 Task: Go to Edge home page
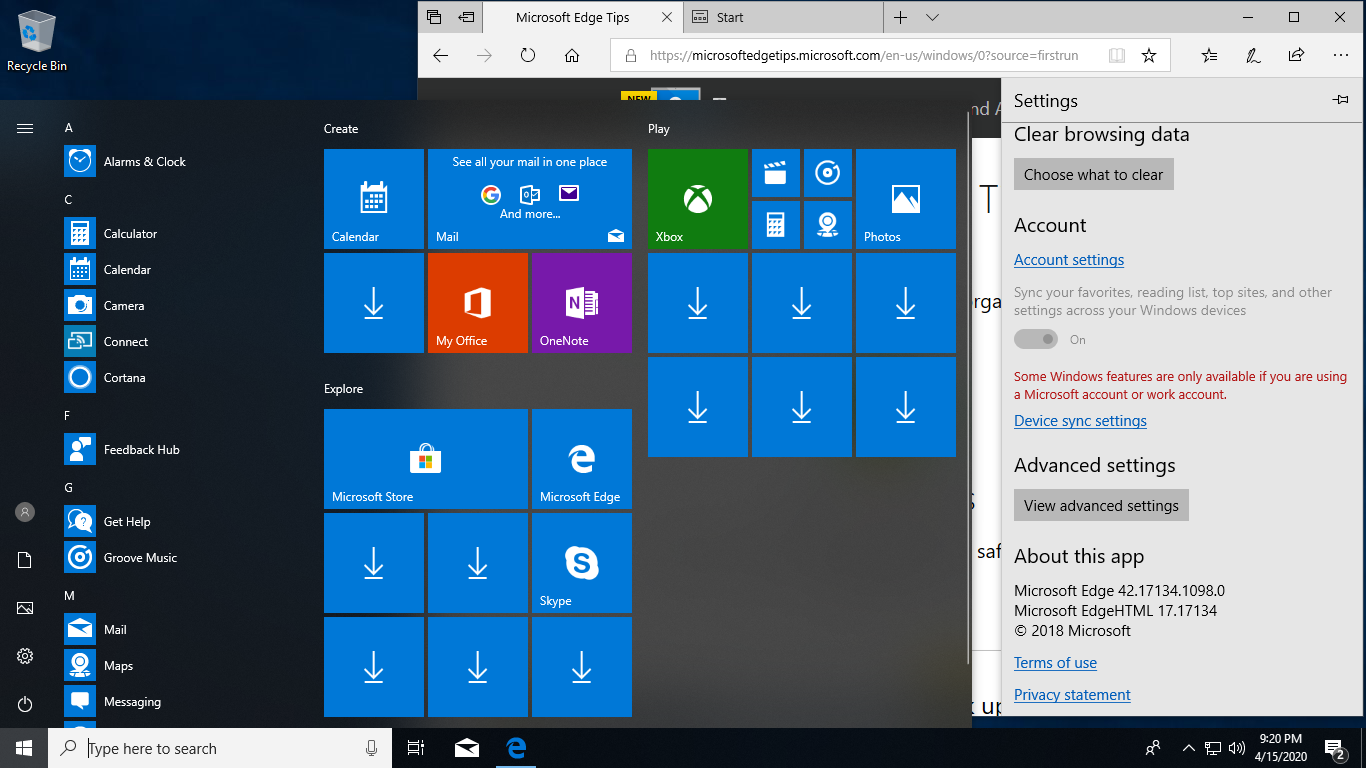(572, 56)
